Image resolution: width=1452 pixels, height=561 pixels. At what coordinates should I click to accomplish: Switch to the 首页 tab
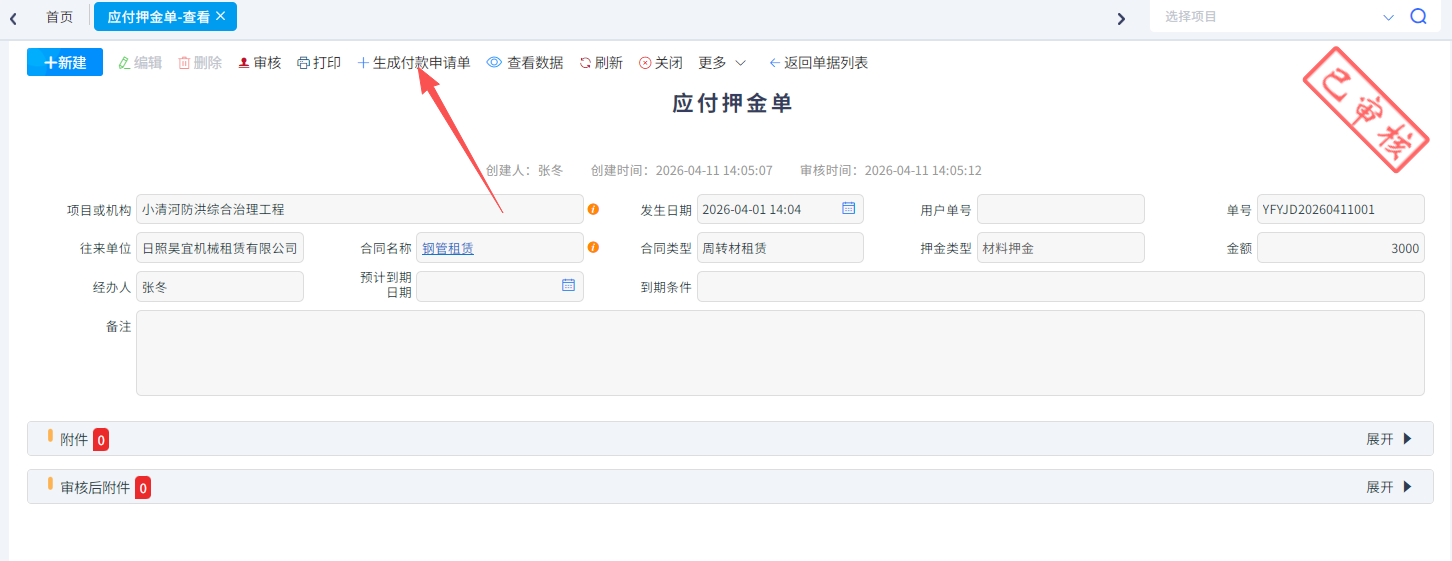60,17
